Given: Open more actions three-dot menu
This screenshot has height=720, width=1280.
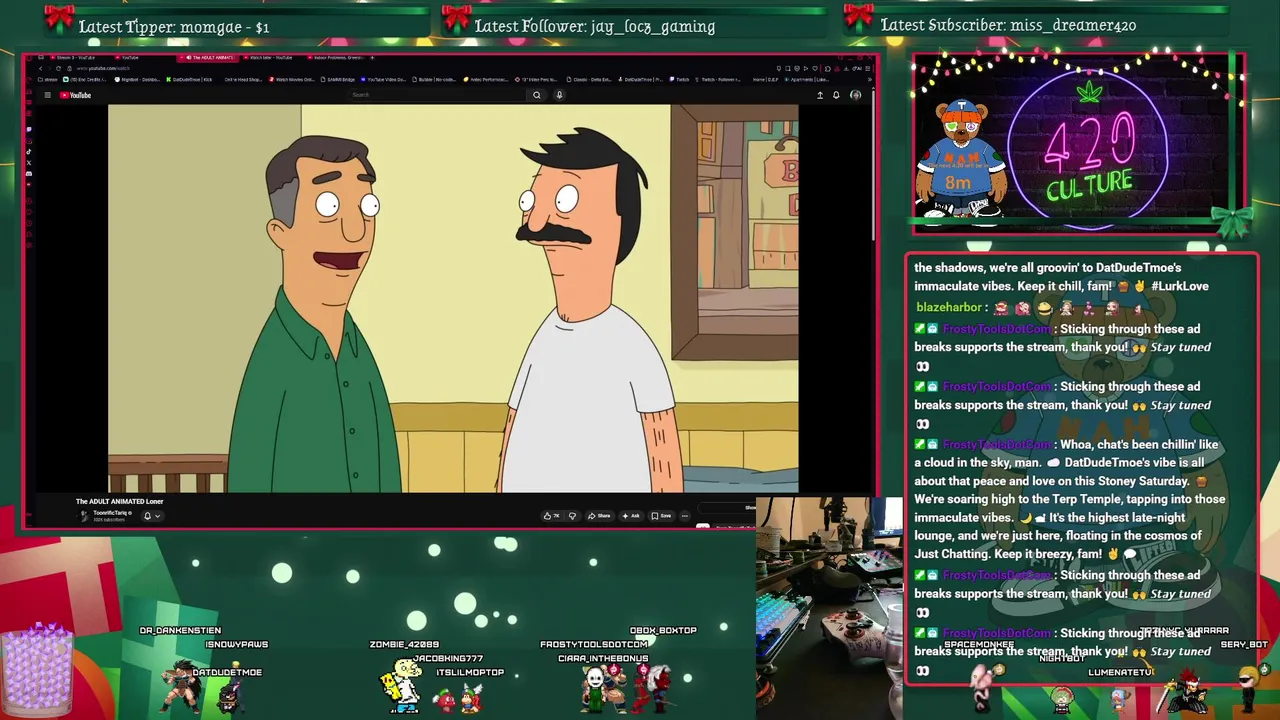Looking at the screenshot, I should (x=685, y=516).
